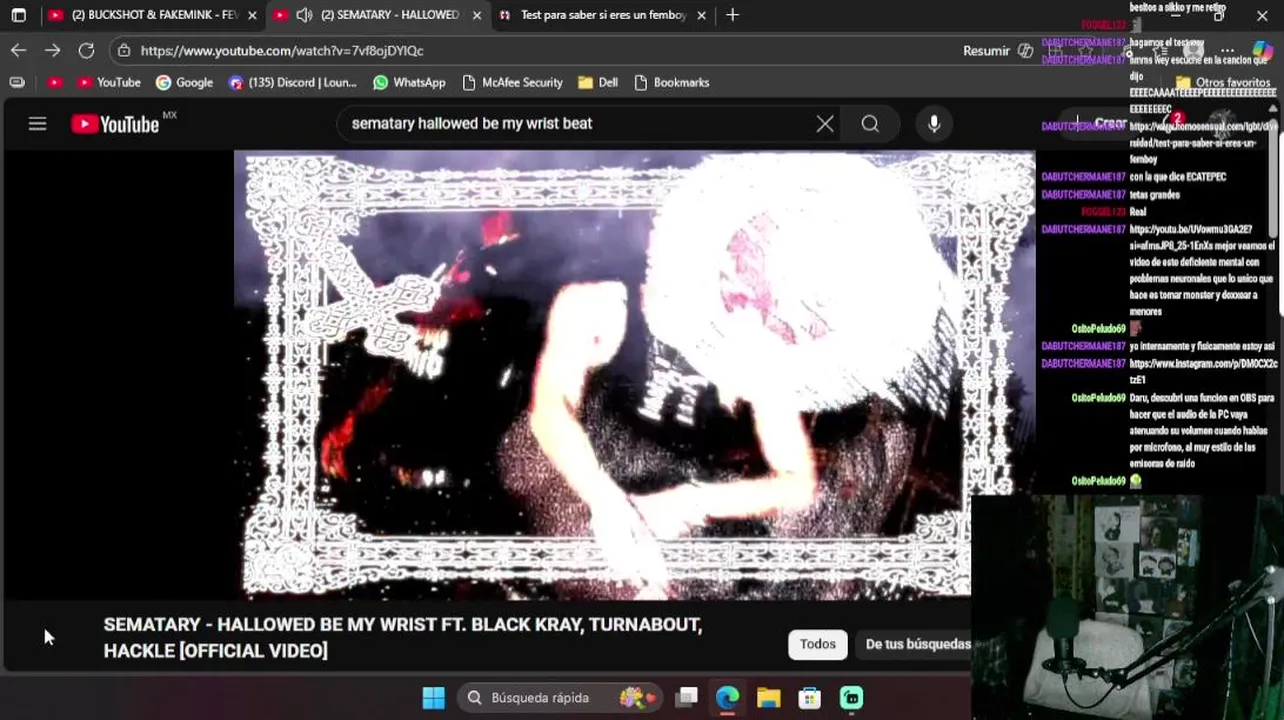This screenshot has height=720, width=1284.
Task: Clear the YouTube search text with X
Action: (x=825, y=124)
